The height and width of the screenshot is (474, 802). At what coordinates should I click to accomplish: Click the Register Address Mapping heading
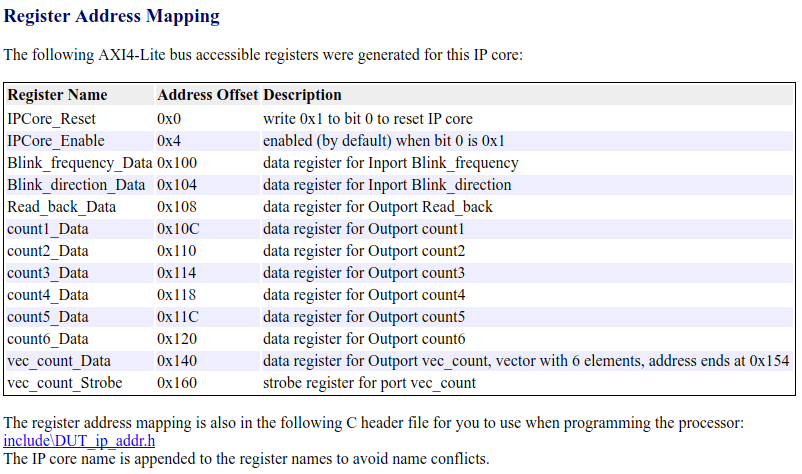pos(112,17)
